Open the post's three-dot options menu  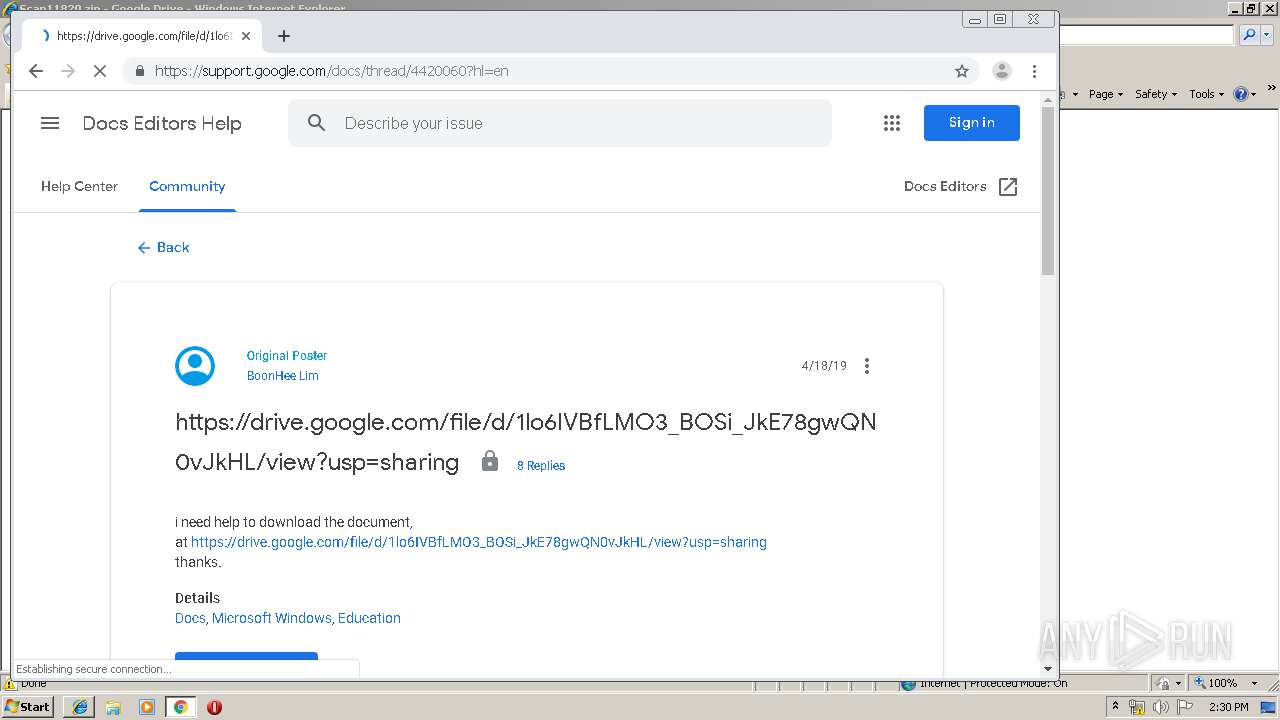tap(867, 366)
